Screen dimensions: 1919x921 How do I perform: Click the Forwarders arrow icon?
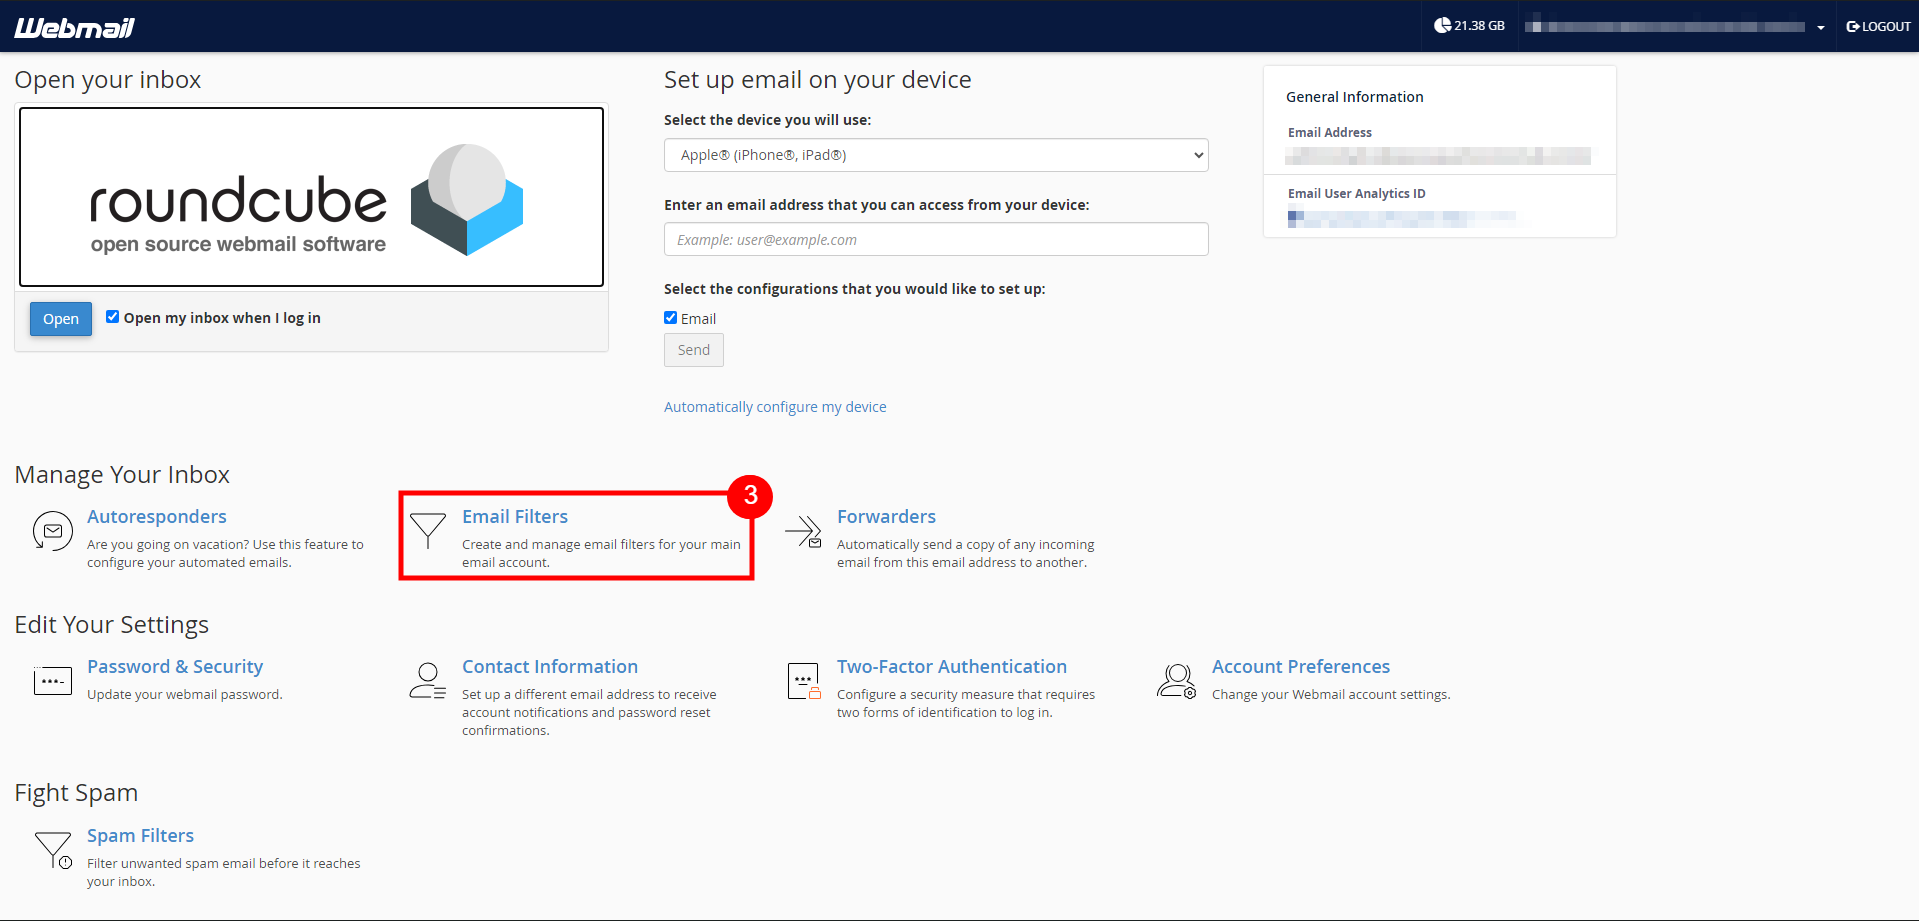[803, 531]
